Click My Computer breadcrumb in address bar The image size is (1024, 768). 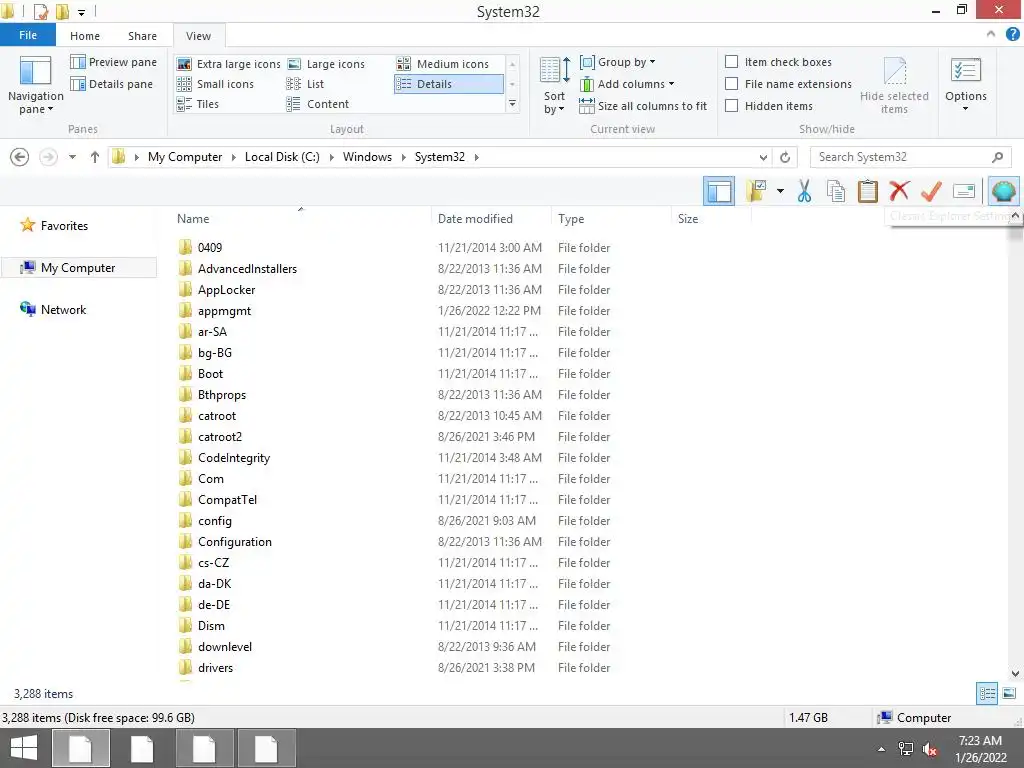point(185,157)
